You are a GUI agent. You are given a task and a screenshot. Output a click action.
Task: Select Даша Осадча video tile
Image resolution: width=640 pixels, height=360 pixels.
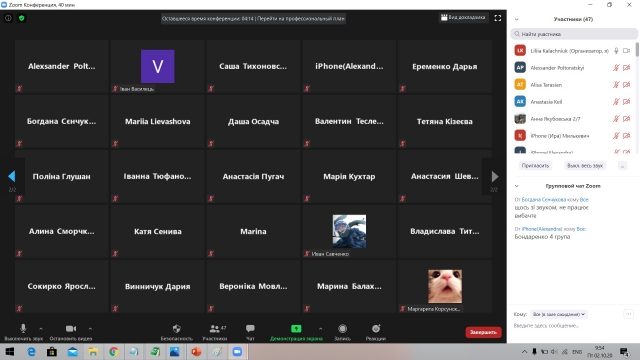click(253, 122)
